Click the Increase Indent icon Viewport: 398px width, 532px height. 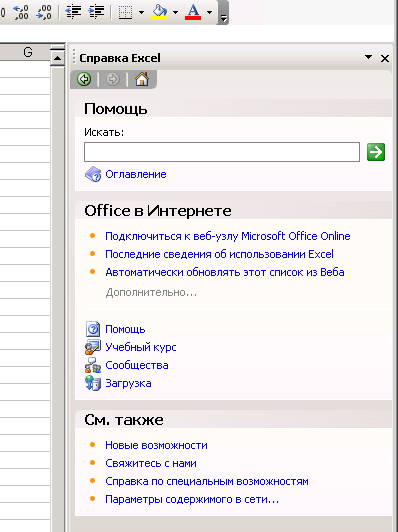[96, 13]
